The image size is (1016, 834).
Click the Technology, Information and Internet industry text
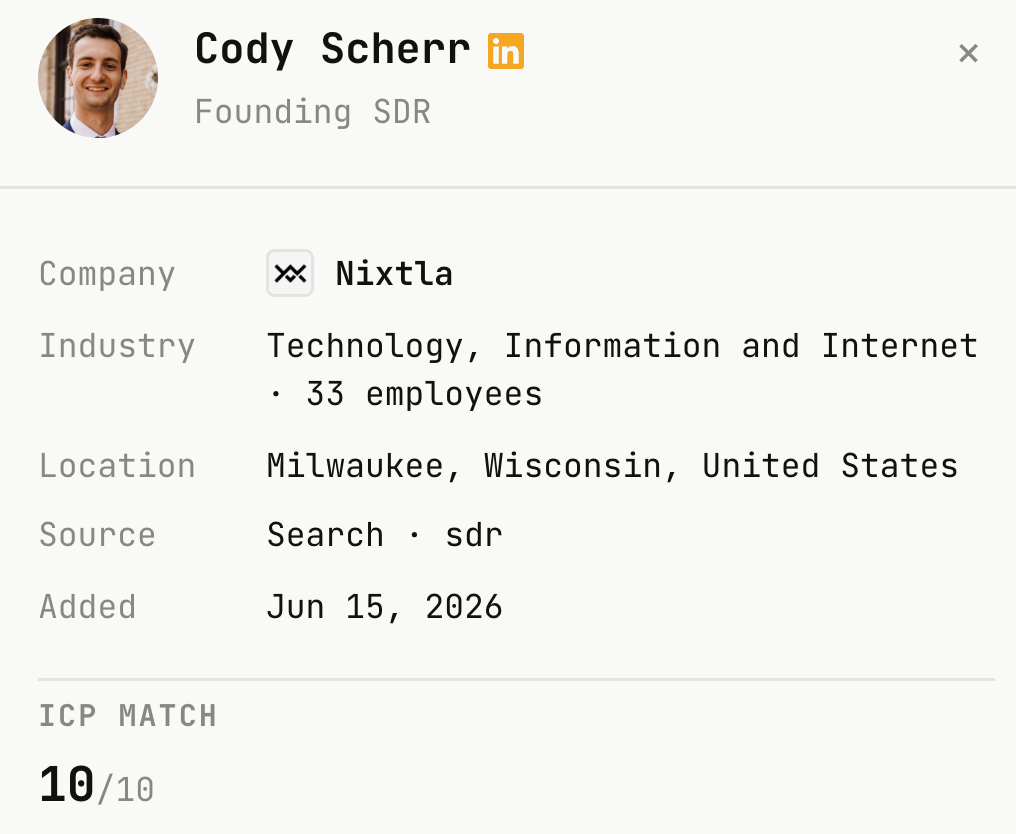click(x=622, y=346)
